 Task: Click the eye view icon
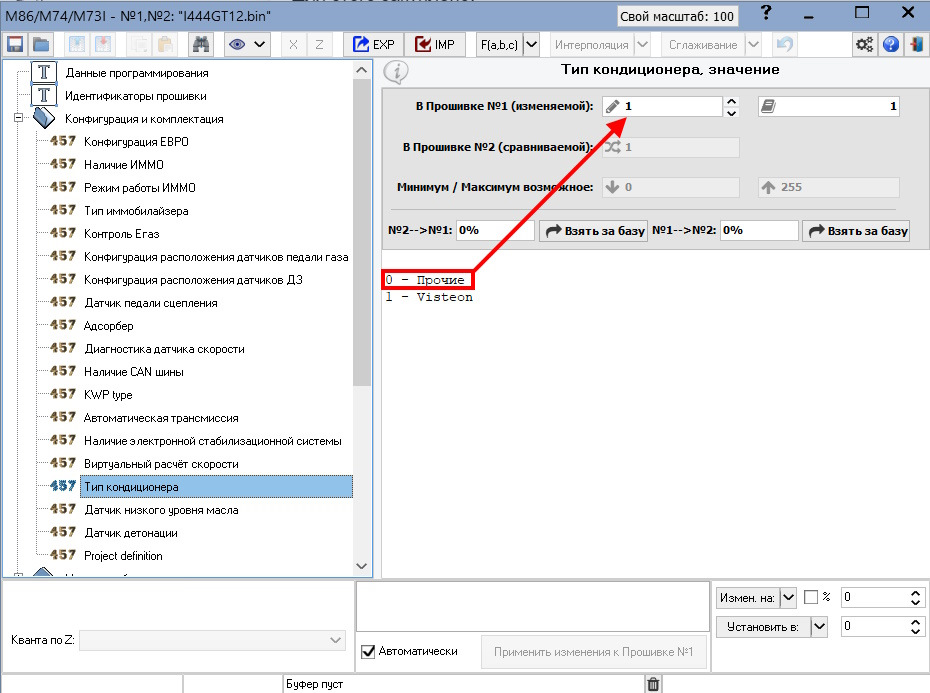pos(237,44)
